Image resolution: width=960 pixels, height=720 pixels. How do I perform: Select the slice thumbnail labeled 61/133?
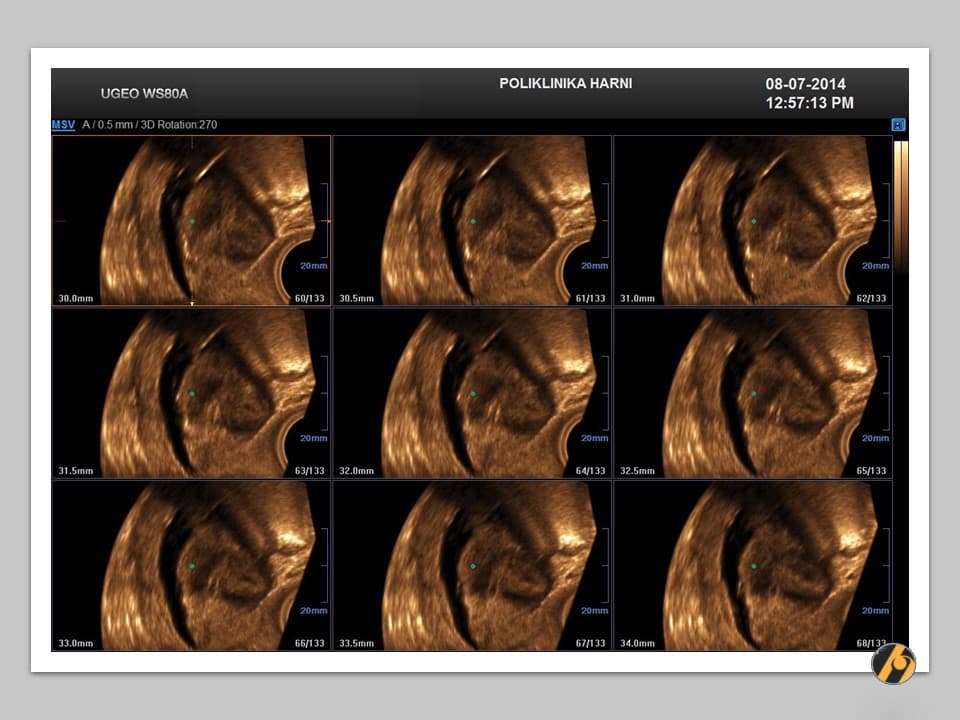472,220
